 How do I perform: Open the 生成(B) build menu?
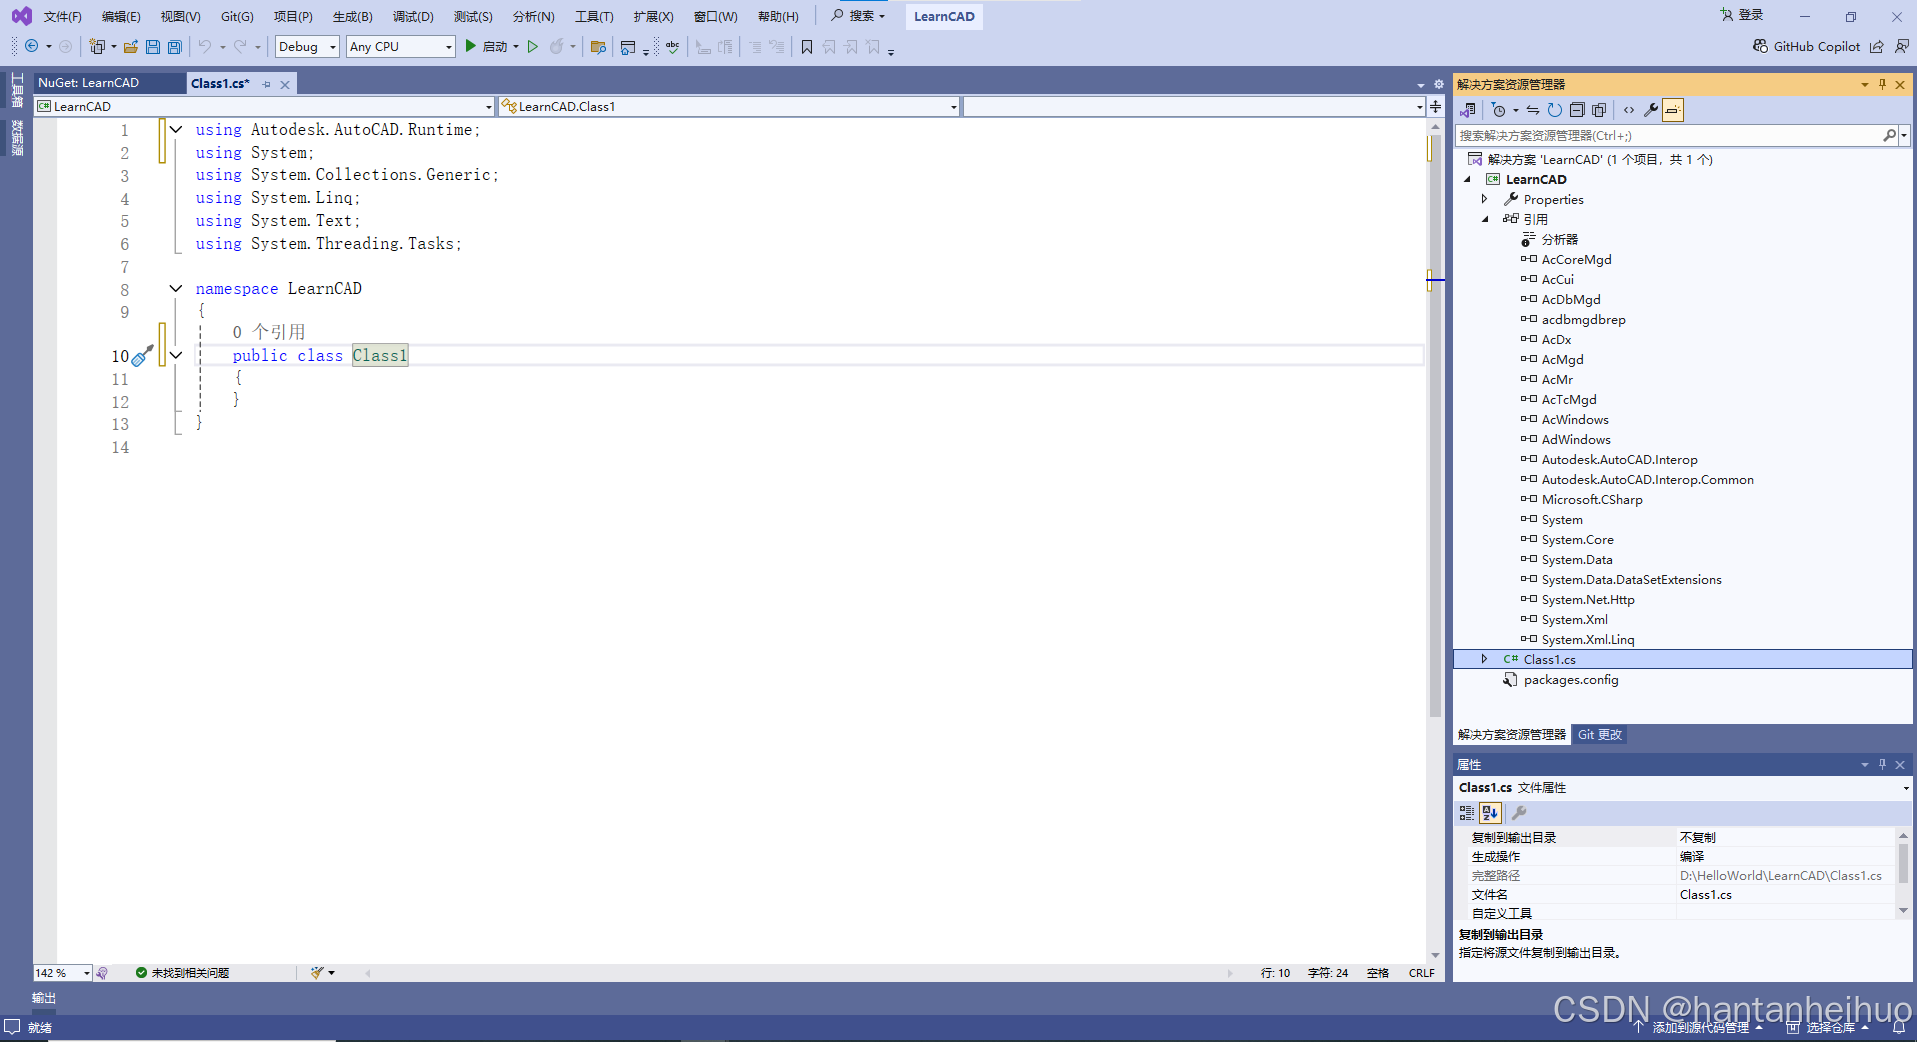pos(352,16)
